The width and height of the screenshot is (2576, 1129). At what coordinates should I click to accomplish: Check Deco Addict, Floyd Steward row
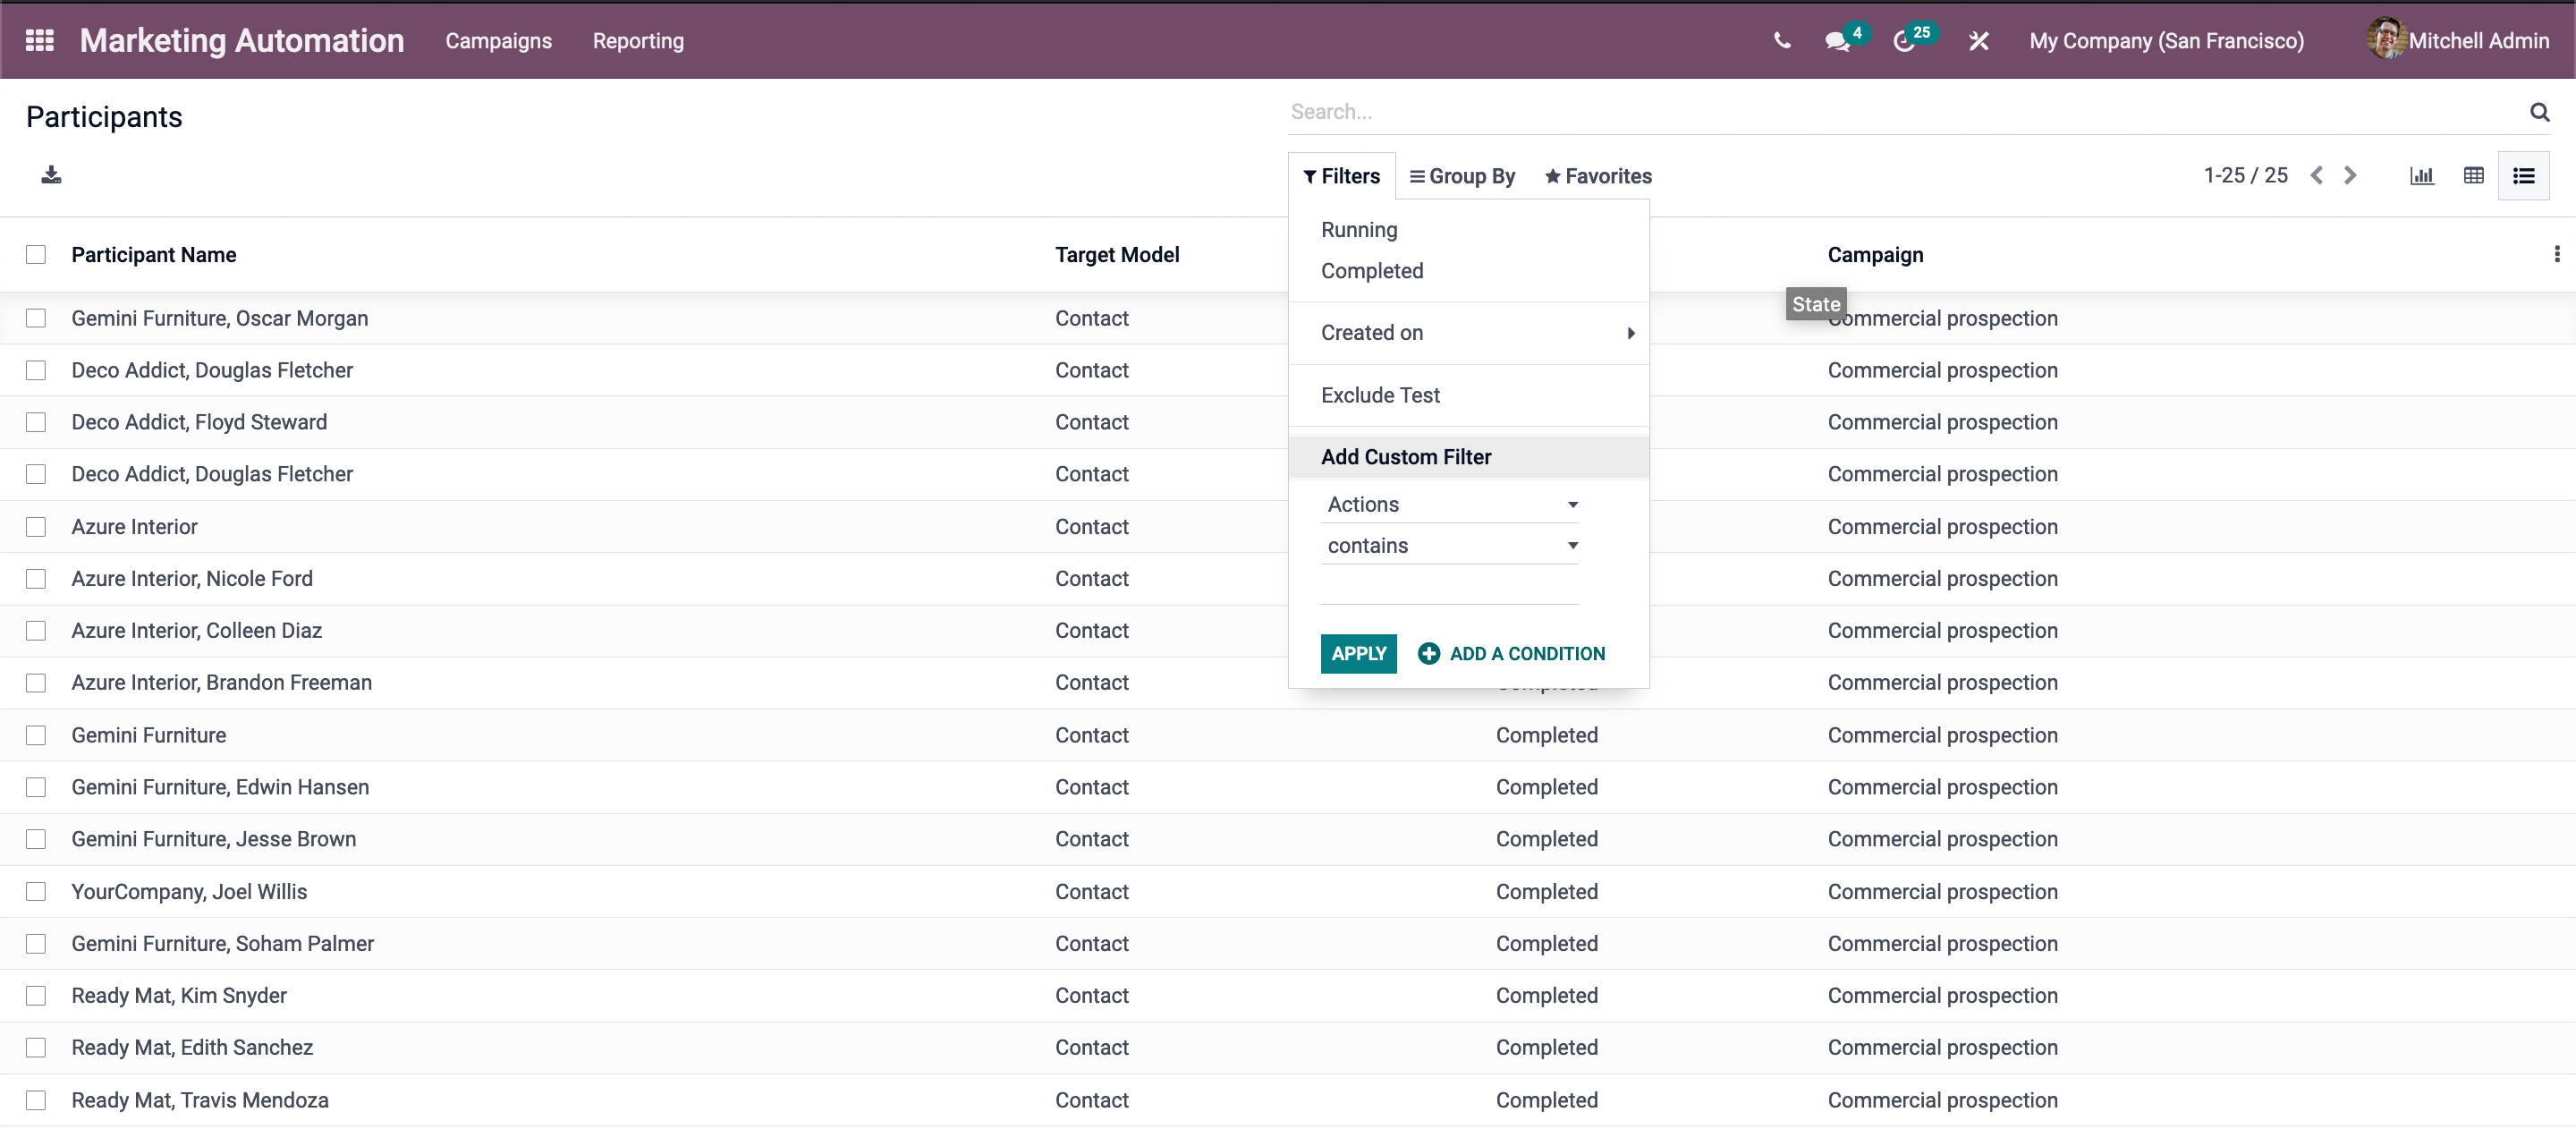[36, 422]
